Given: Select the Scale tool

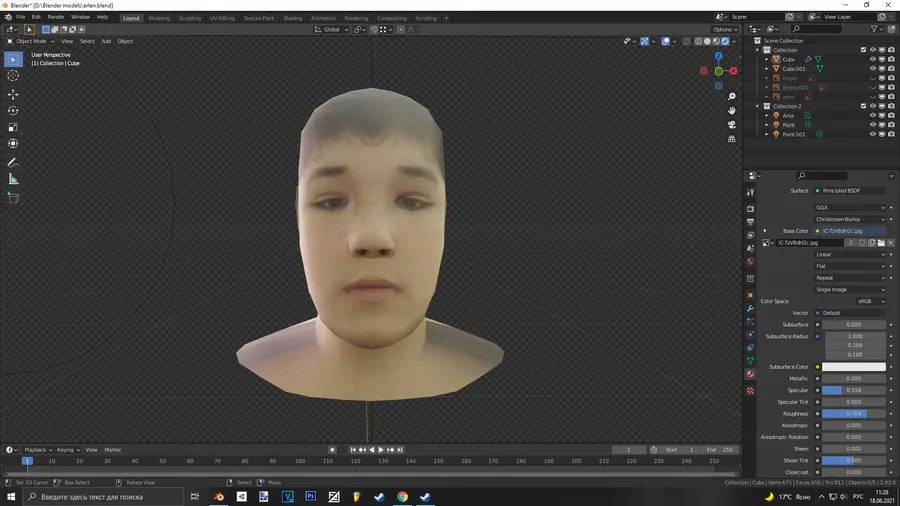Looking at the screenshot, I should click(x=13, y=128).
